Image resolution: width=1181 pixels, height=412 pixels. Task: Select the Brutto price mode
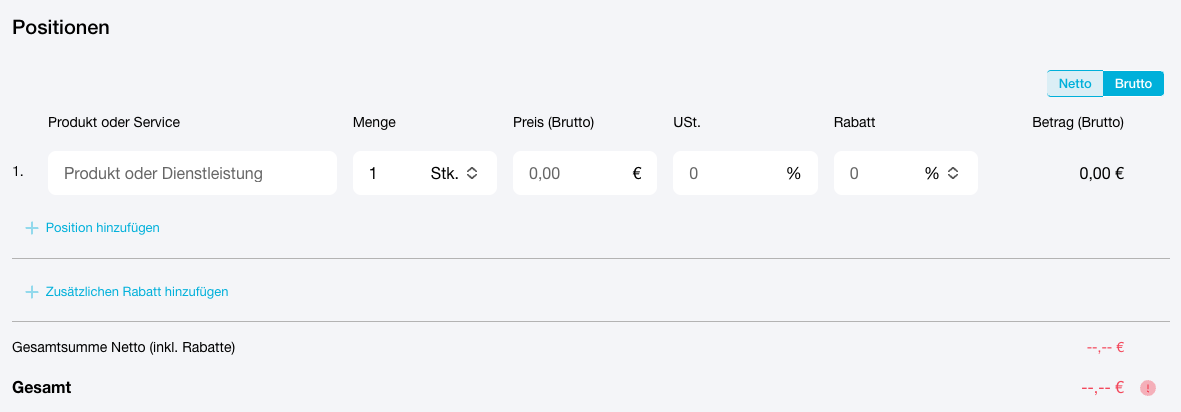point(1134,84)
